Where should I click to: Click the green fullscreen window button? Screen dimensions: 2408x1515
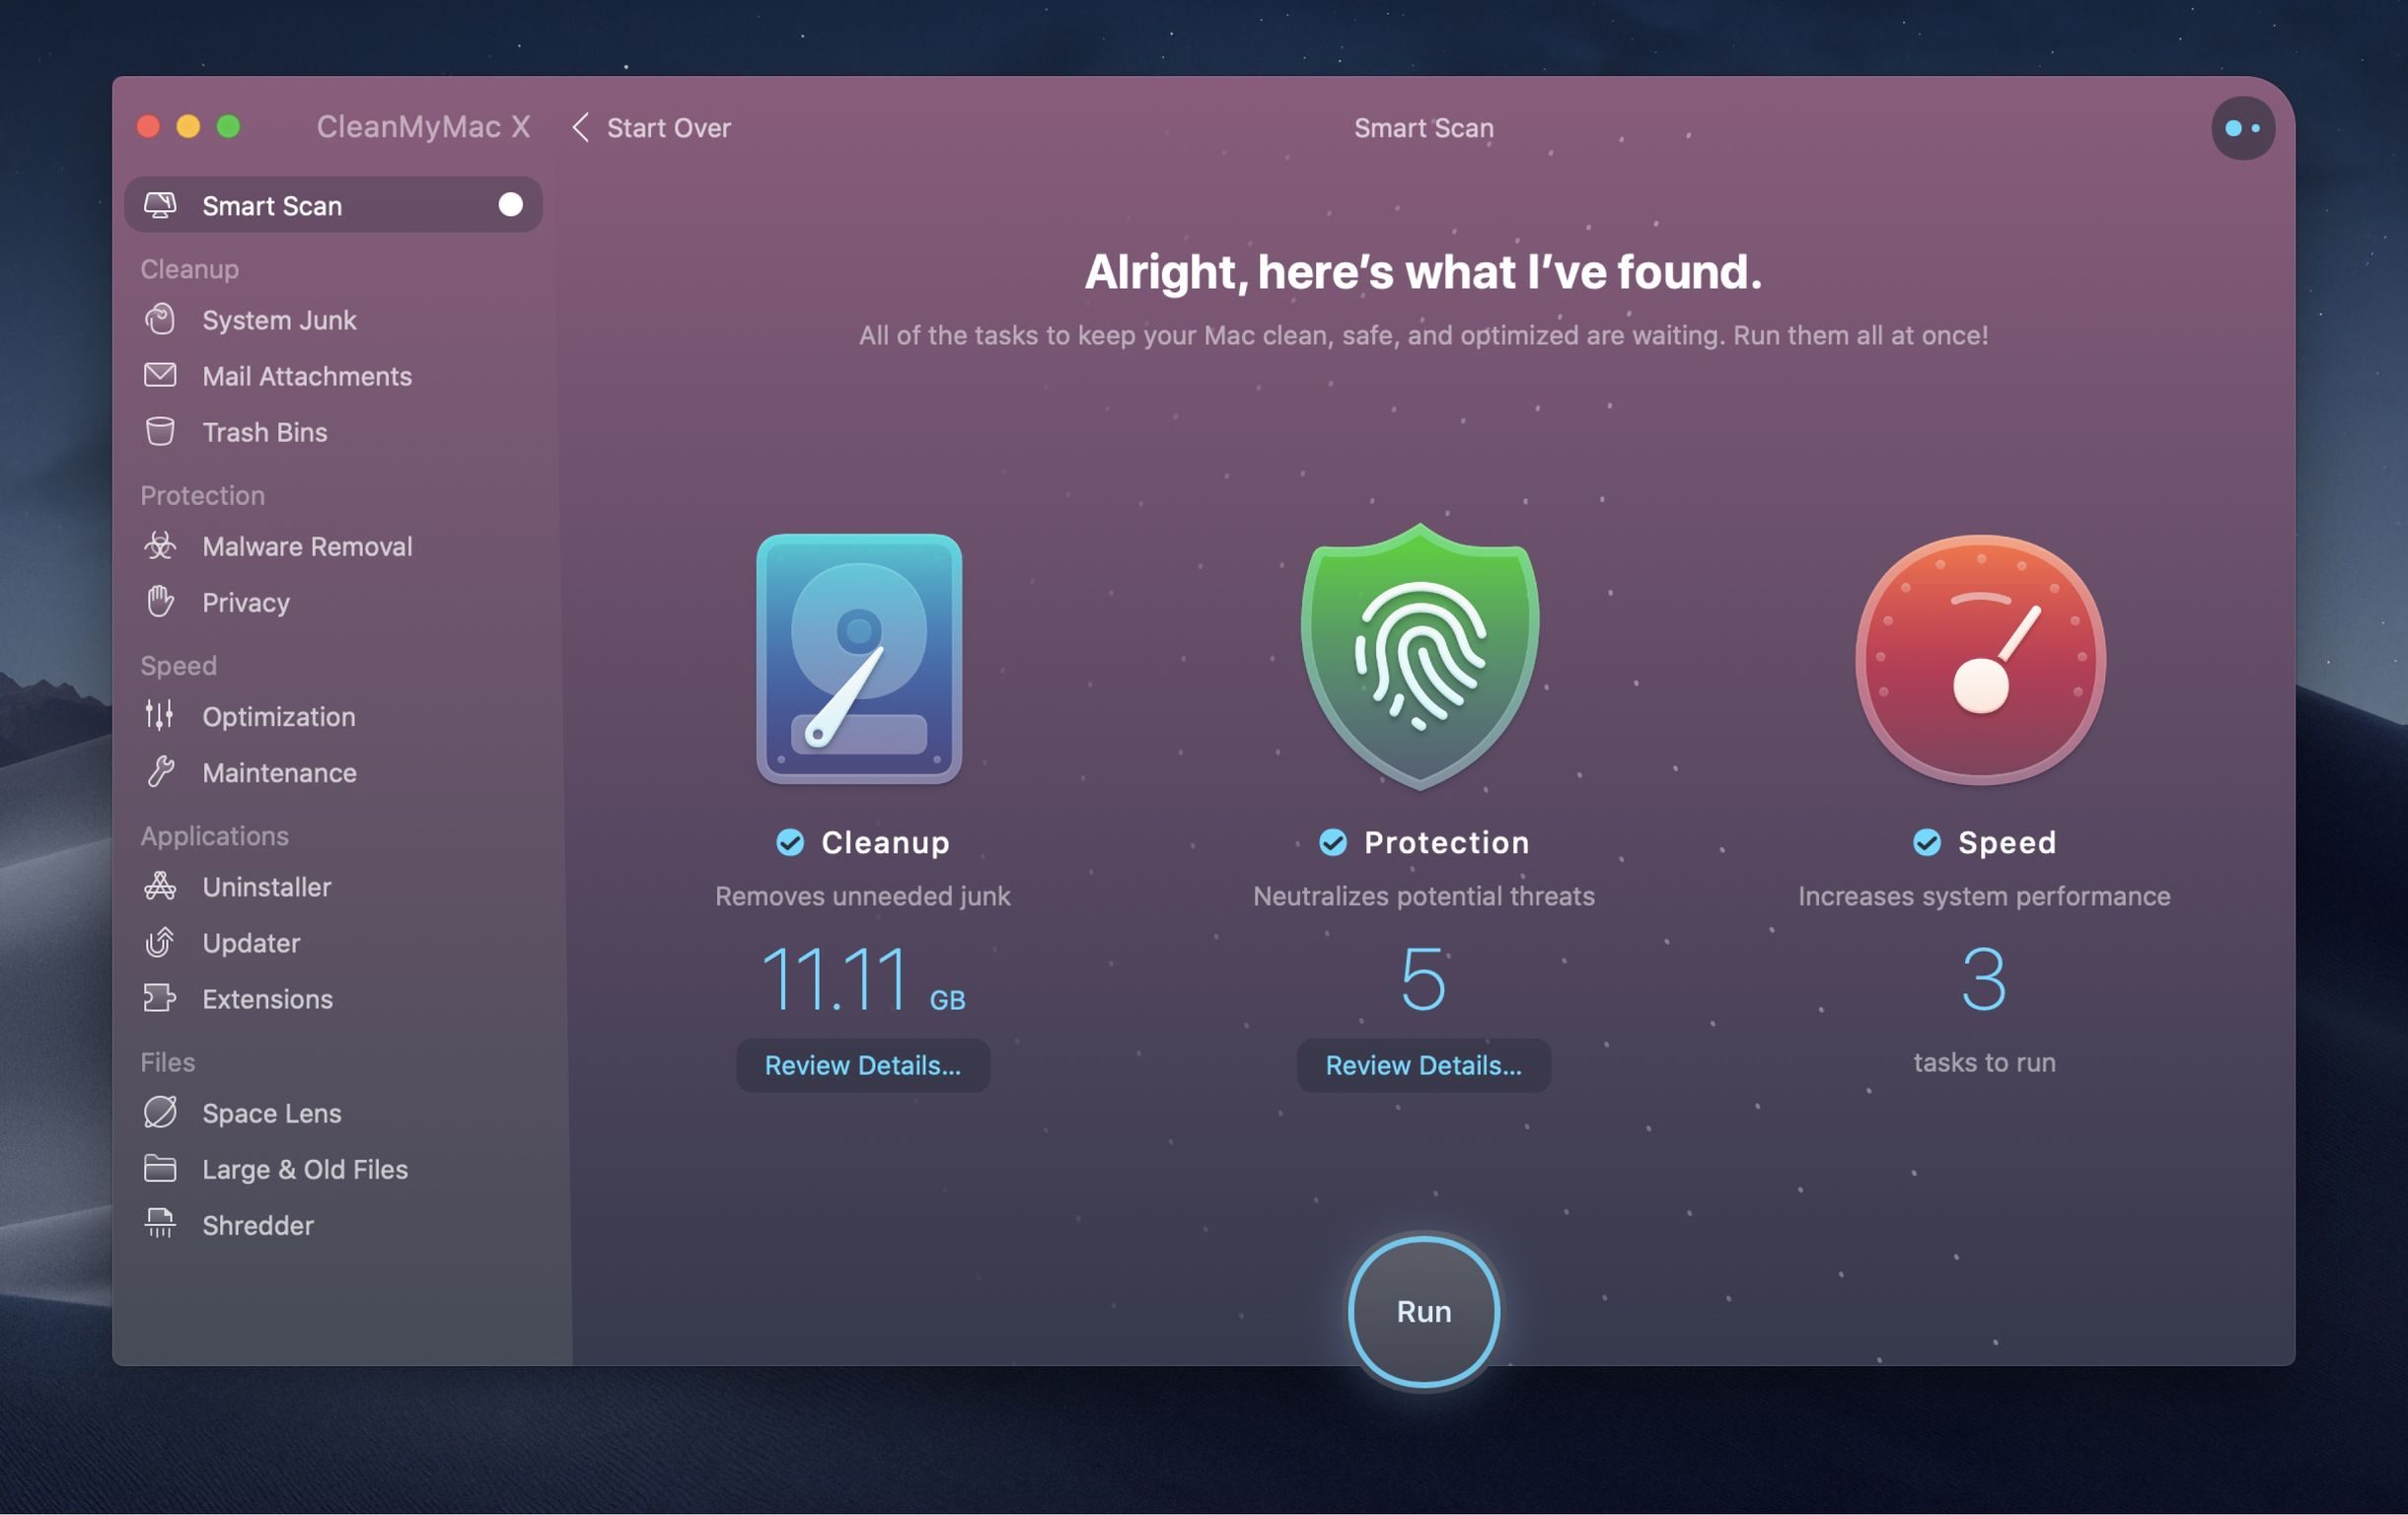[x=228, y=126]
